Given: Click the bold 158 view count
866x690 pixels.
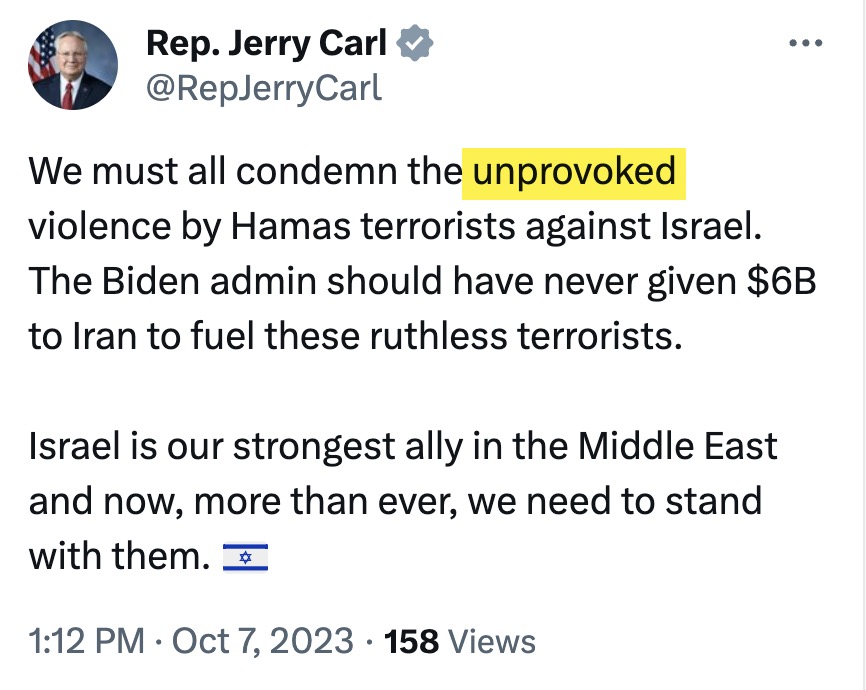Looking at the screenshot, I should point(411,641).
